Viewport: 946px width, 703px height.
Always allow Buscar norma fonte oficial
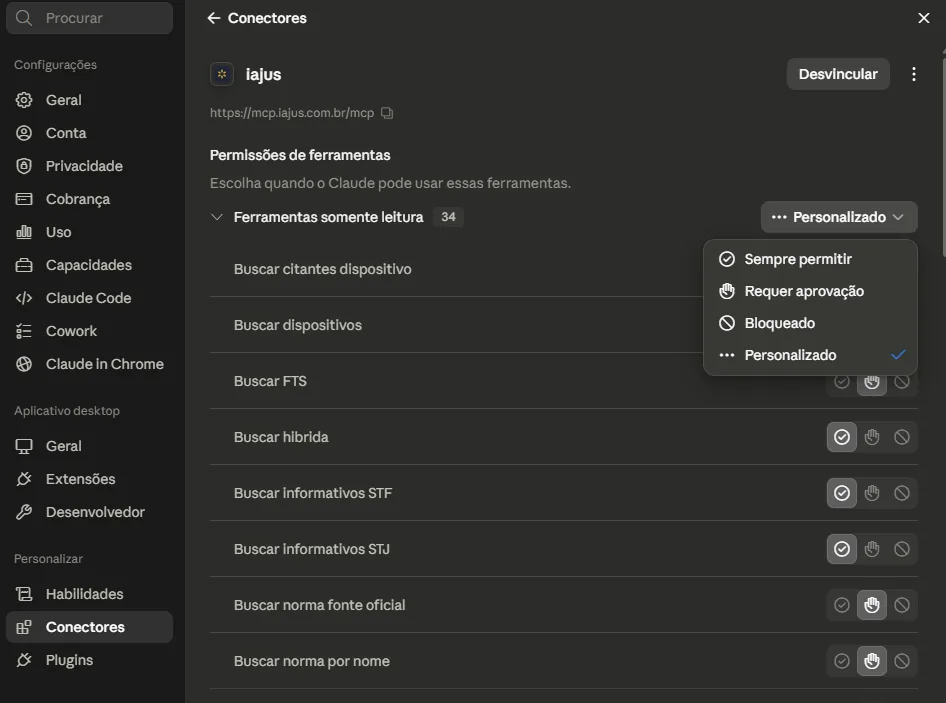point(841,605)
